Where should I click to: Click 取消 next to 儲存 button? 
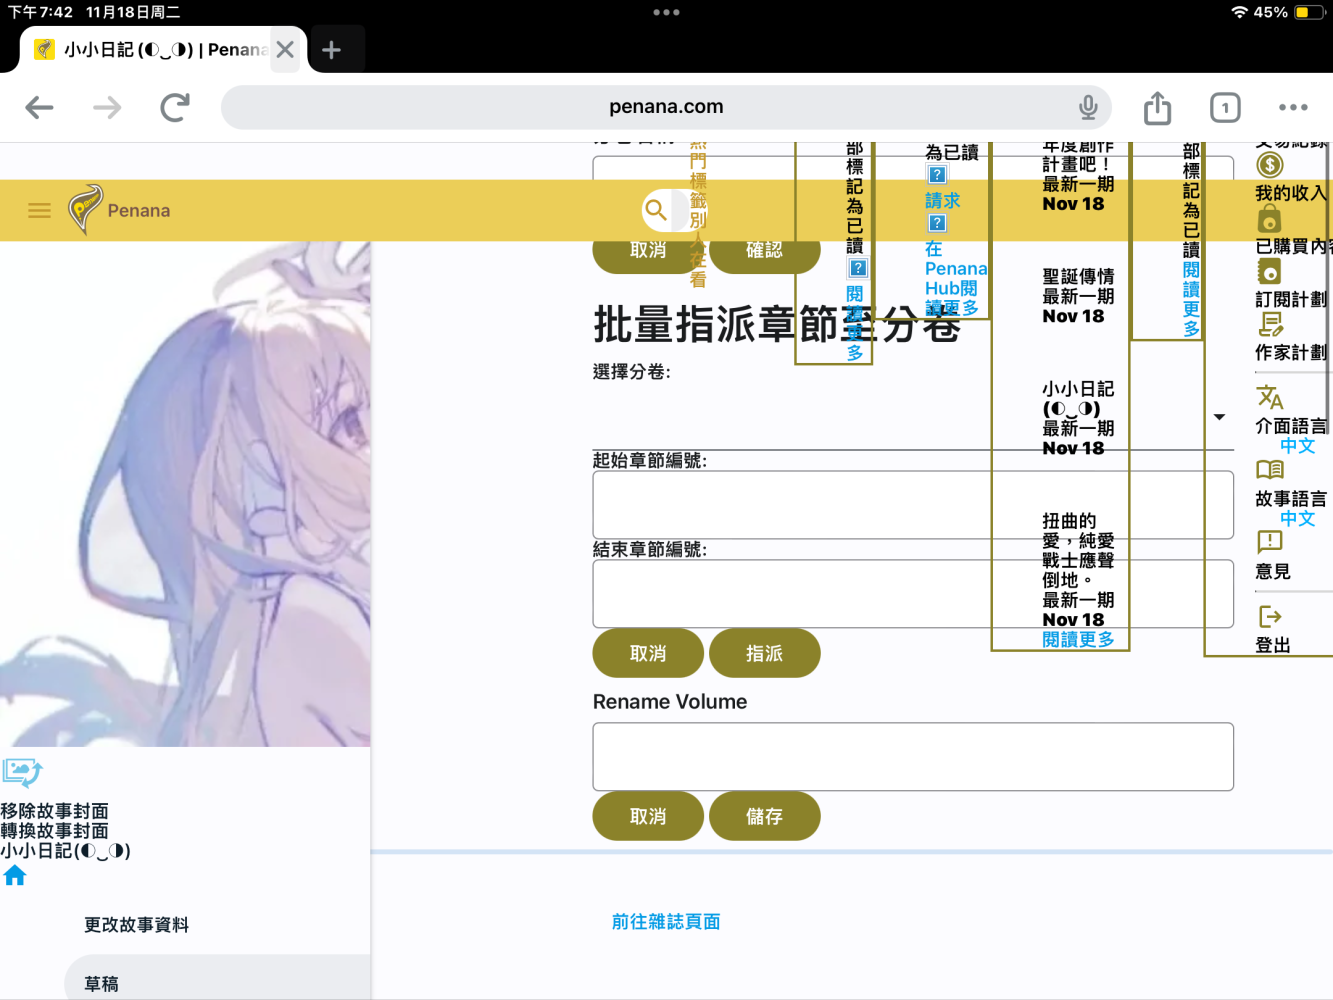[x=648, y=816]
